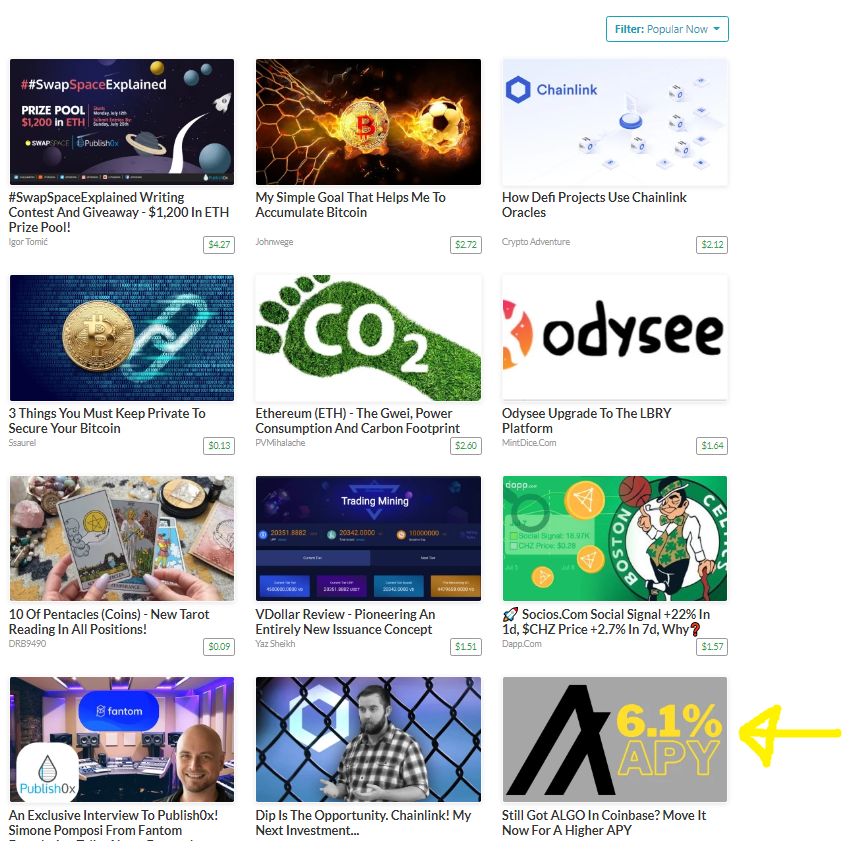This screenshot has height=841, width=853.
Task: Click the $2.60 tip amount badge
Action: point(466,446)
